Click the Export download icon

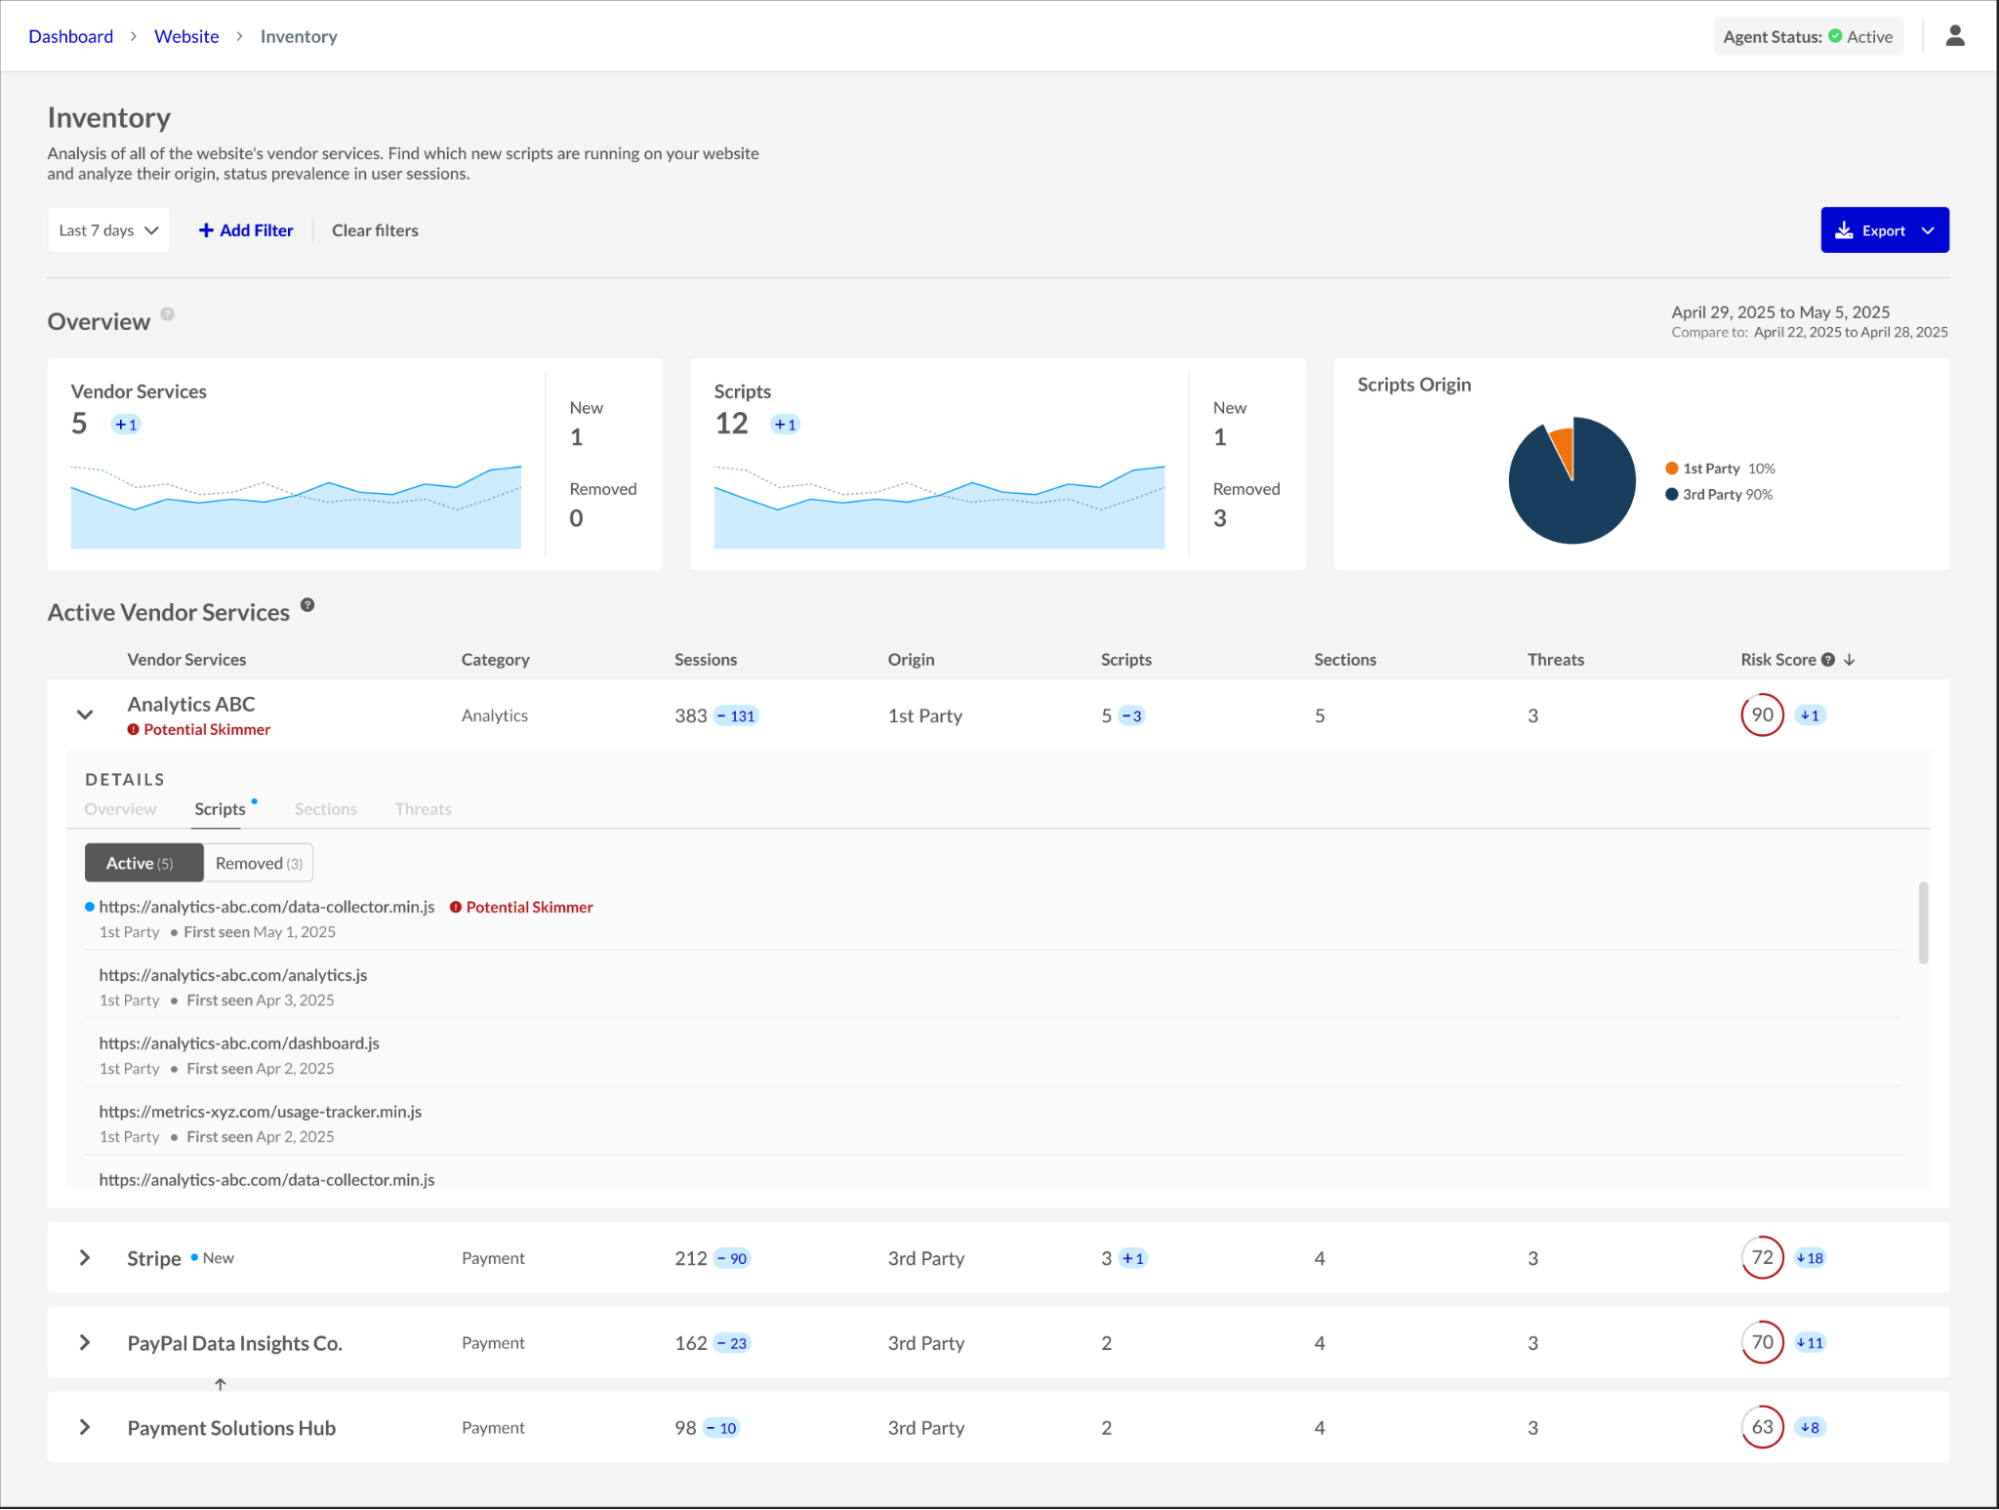click(x=1844, y=229)
